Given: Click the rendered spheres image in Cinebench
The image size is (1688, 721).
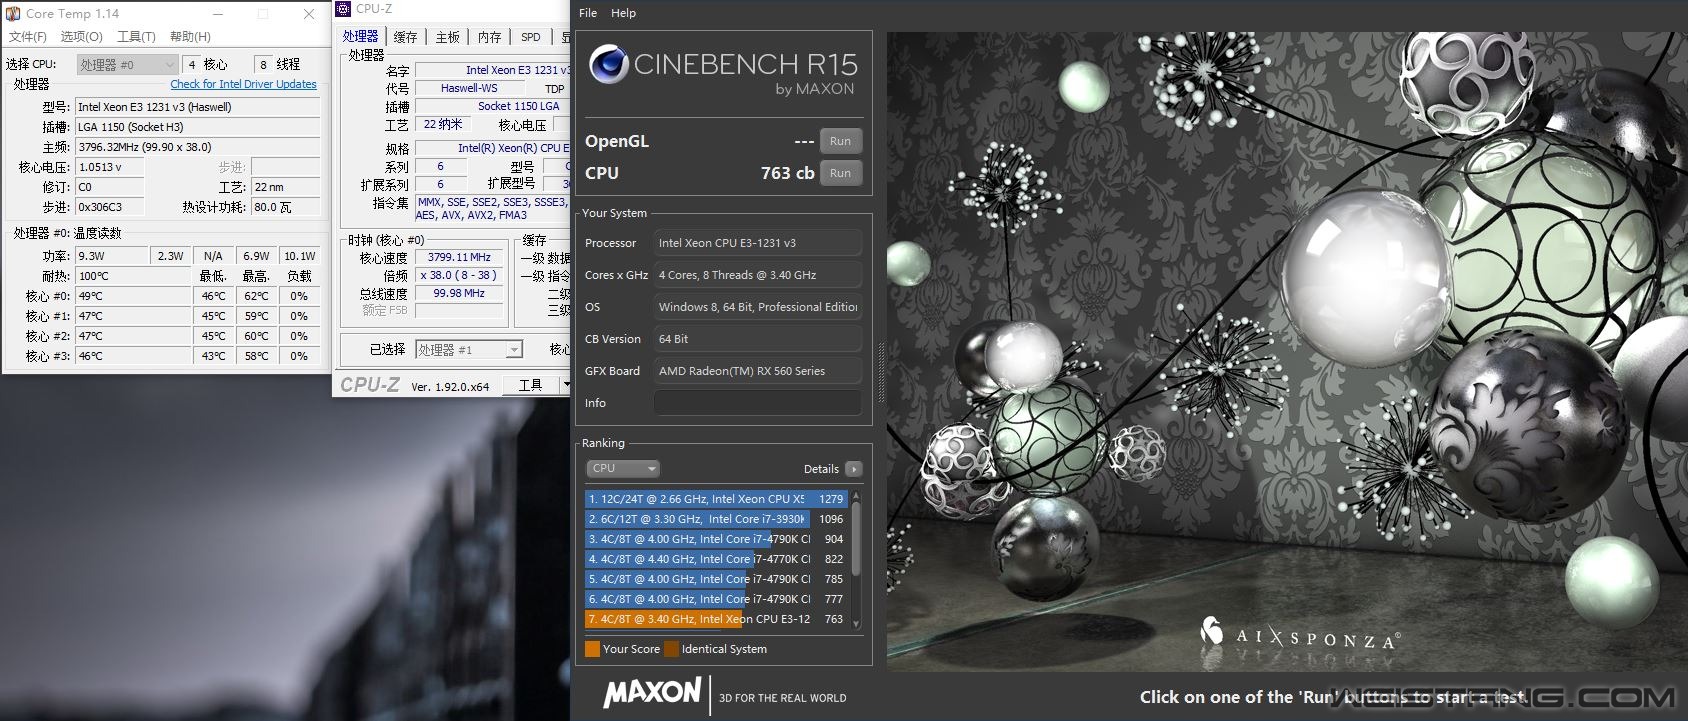Looking at the screenshot, I should [x=1287, y=351].
